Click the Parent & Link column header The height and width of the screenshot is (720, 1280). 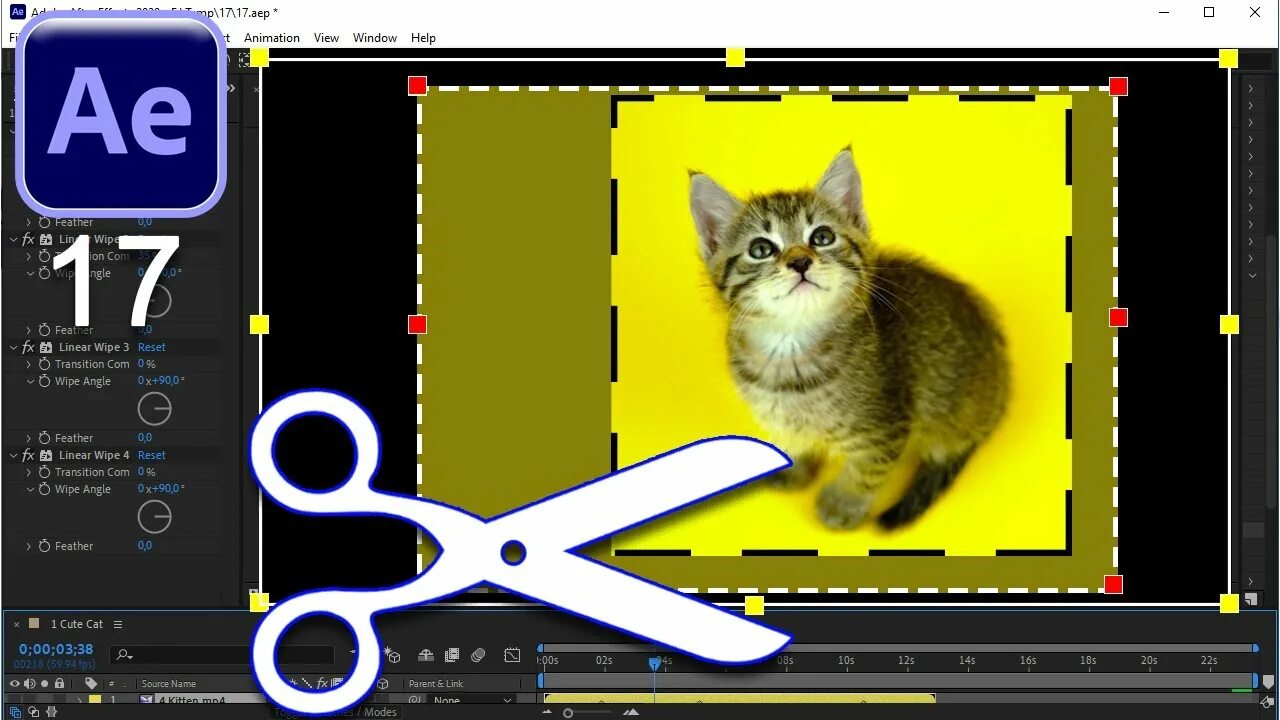coord(436,684)
